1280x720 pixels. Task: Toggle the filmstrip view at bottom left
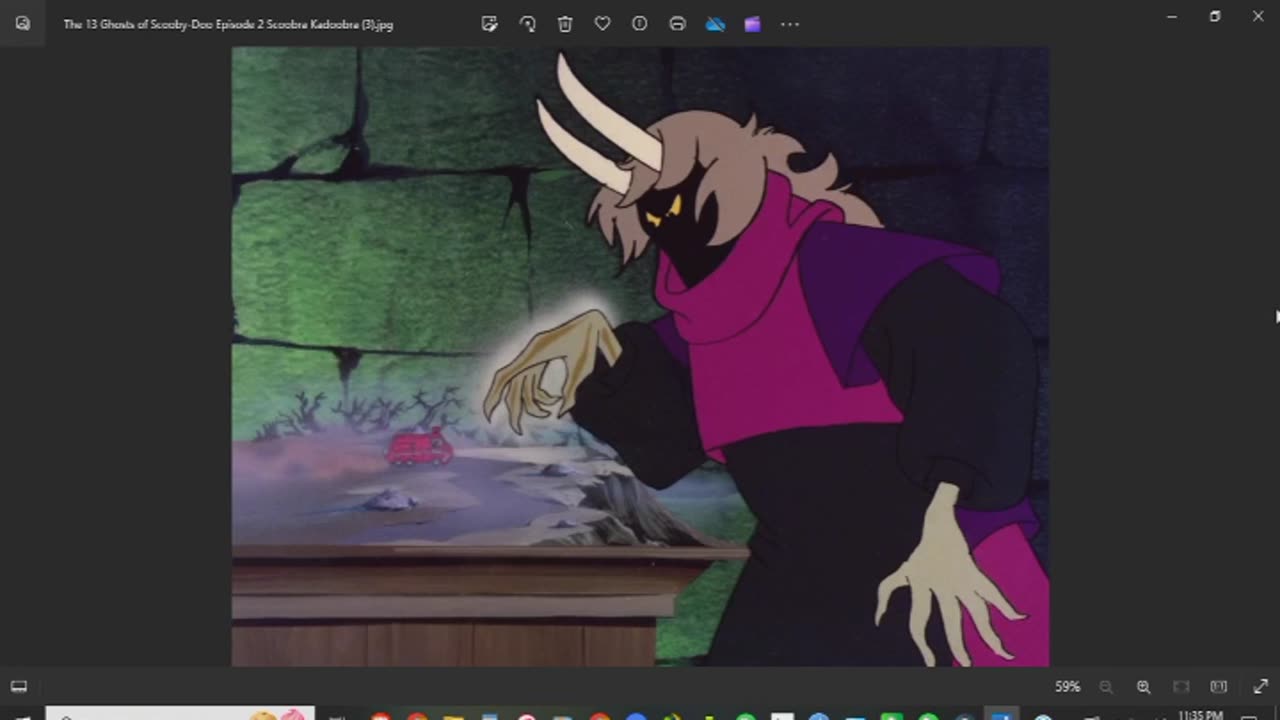tap(19, 686)
